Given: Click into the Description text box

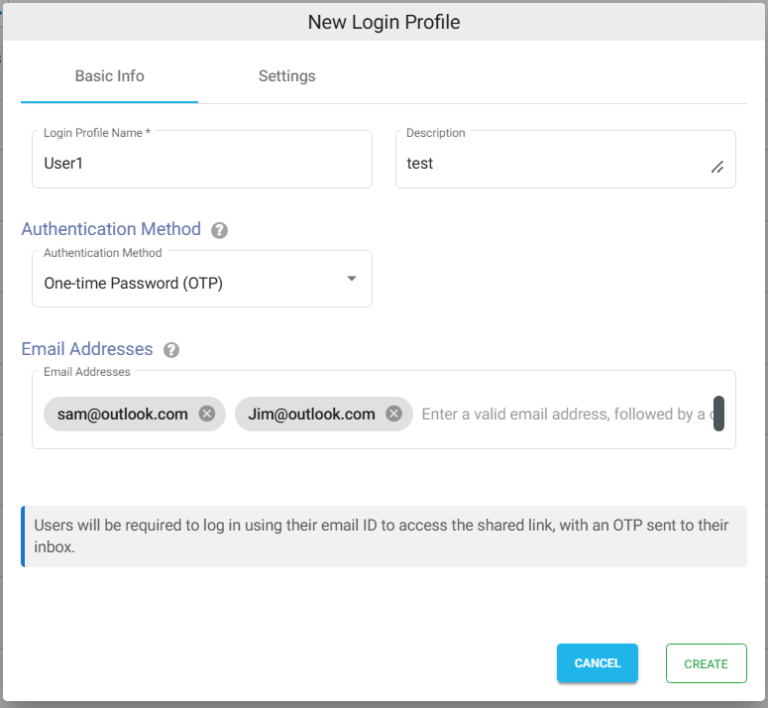Looking at the screenshot, I should pyautogui.click(x=565, y=159).
